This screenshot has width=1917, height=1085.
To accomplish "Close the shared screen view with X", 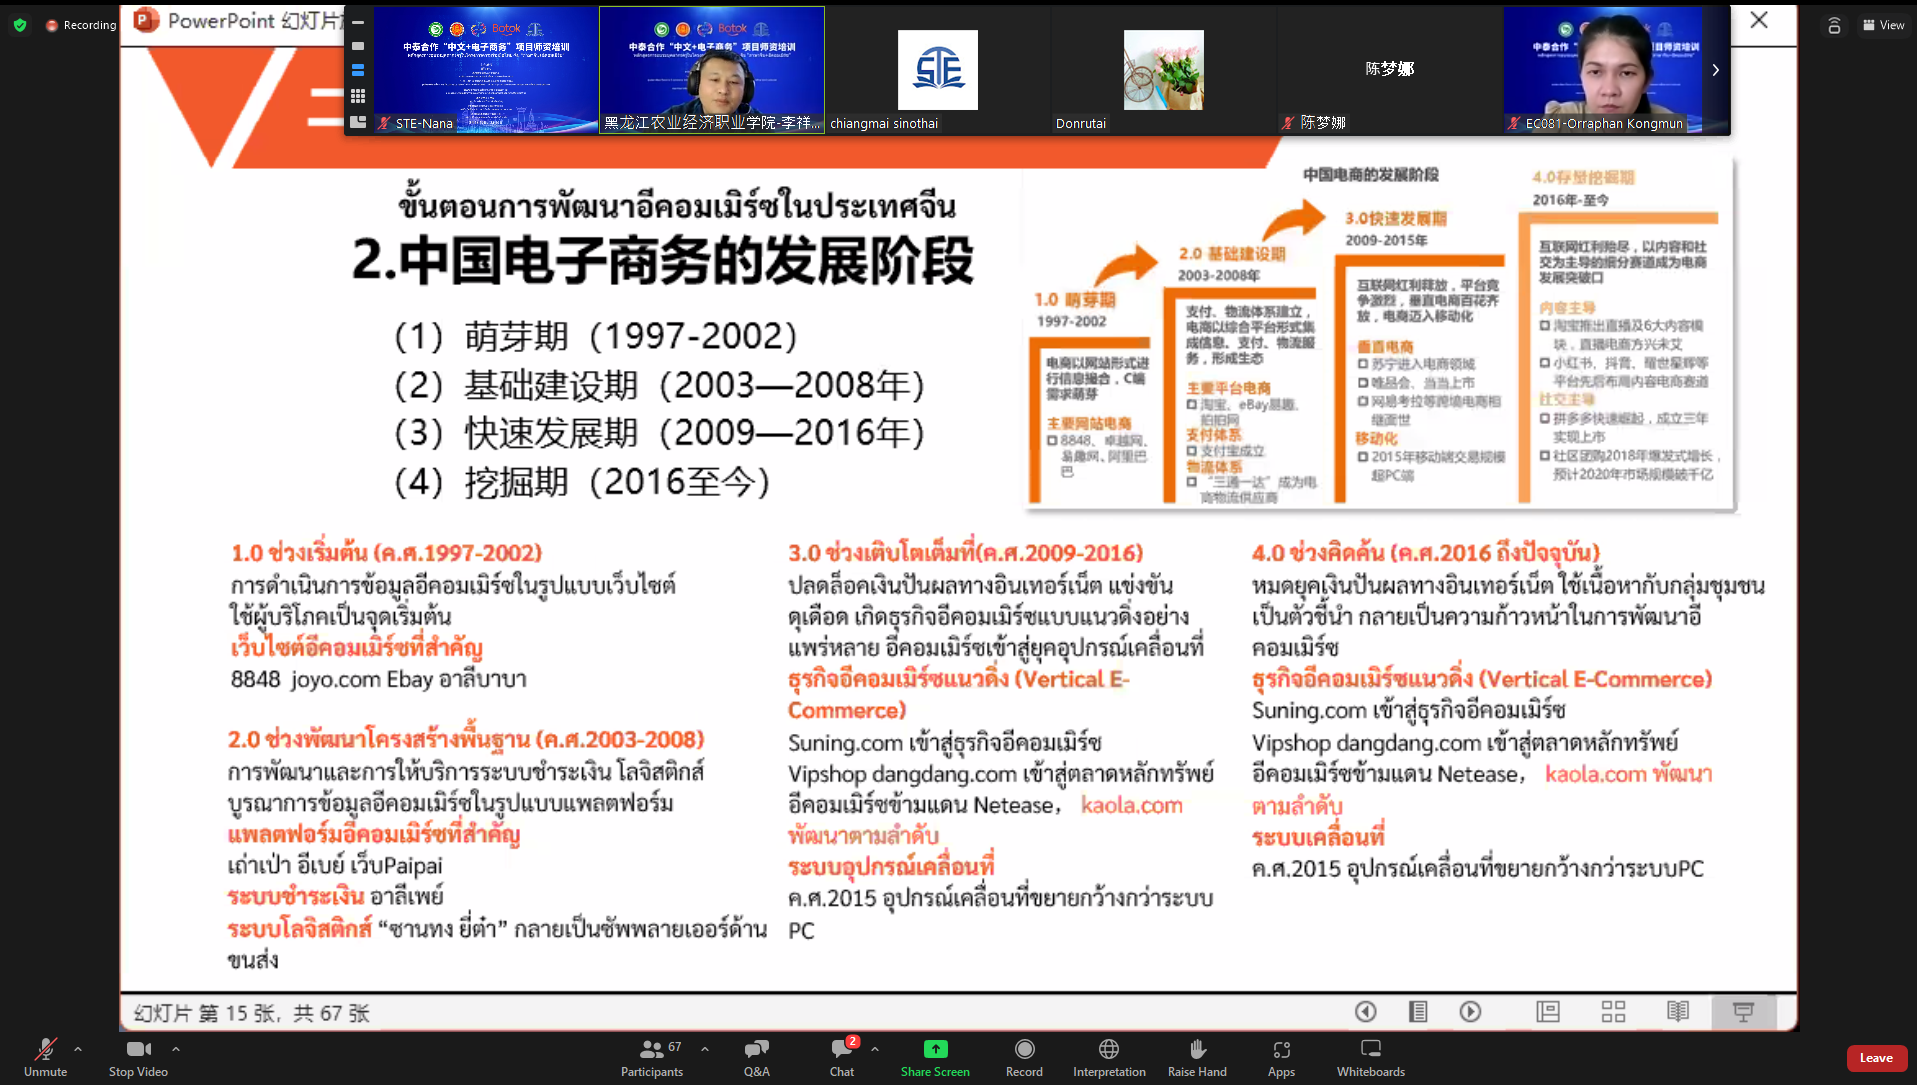I will click(x=1759, y=20).
